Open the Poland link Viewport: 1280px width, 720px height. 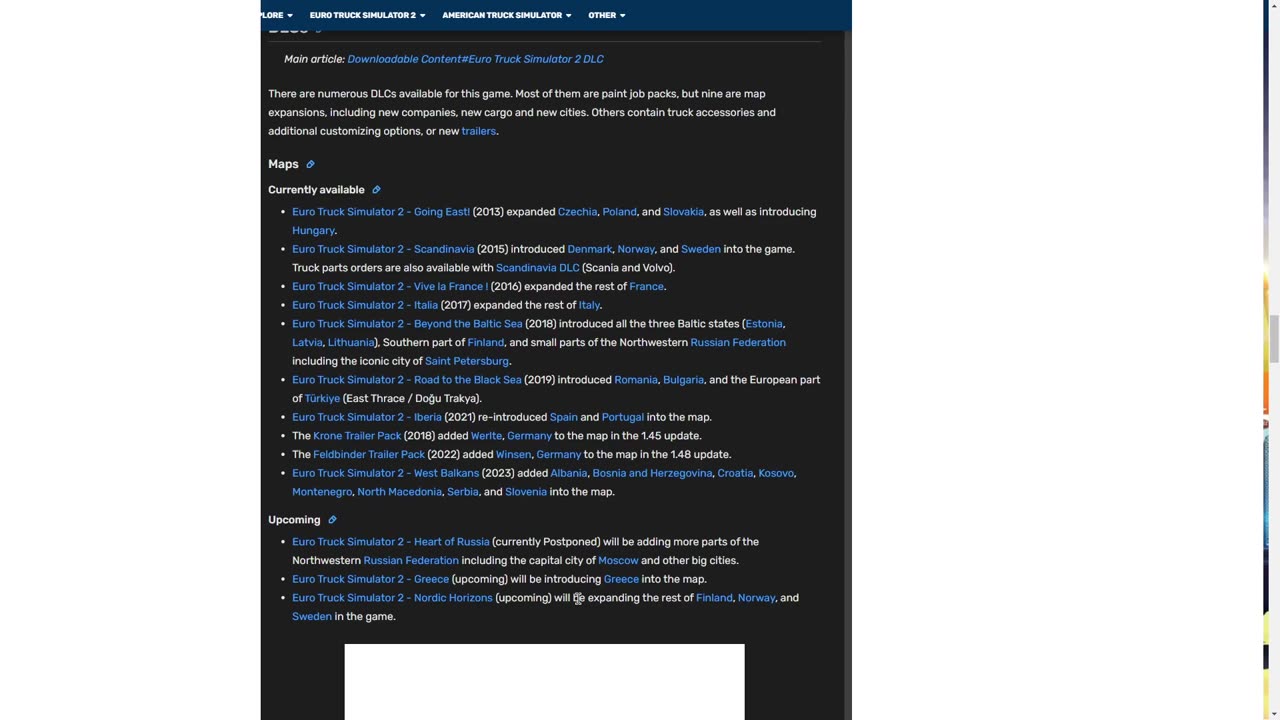(x=619, y=212)
